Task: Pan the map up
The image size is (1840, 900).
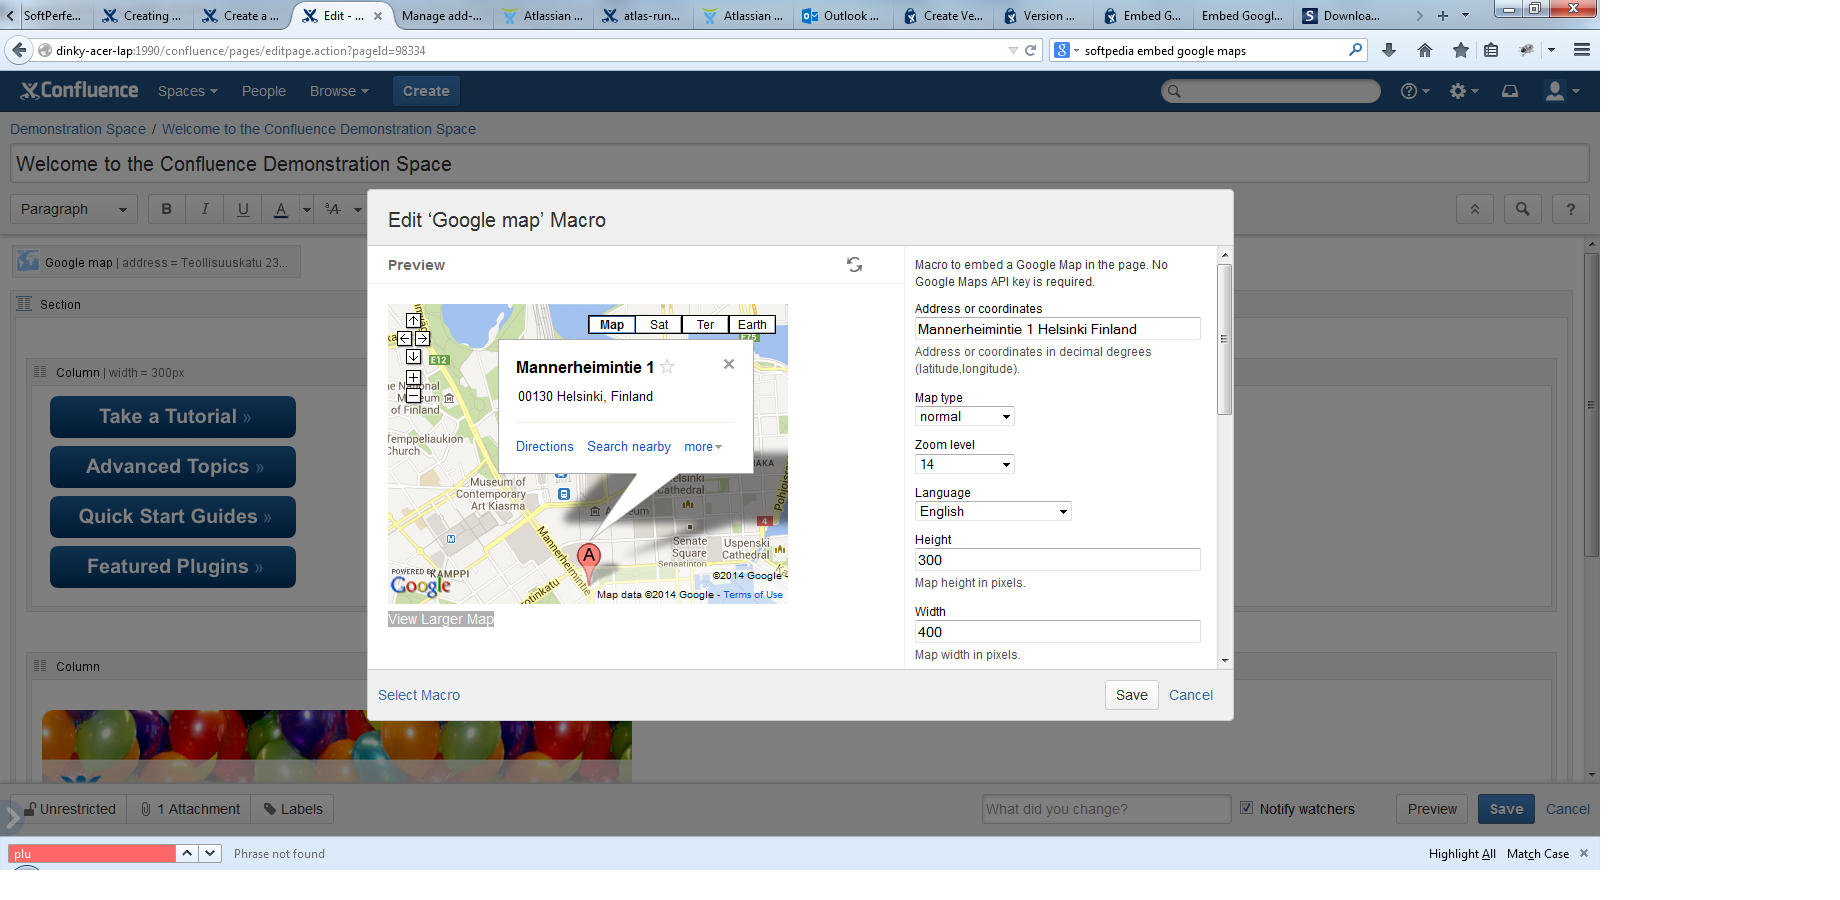Action: [413, 320]
